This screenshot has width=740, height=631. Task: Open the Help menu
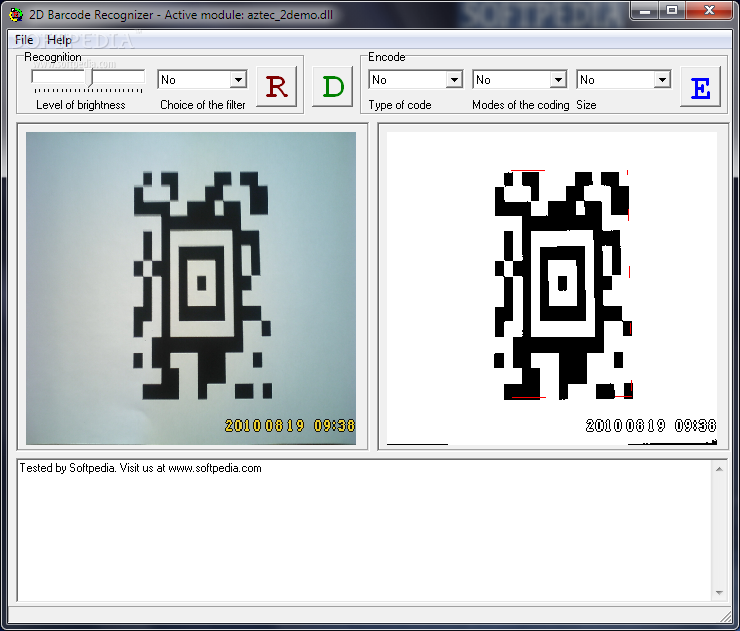click(x=59, y=40)
